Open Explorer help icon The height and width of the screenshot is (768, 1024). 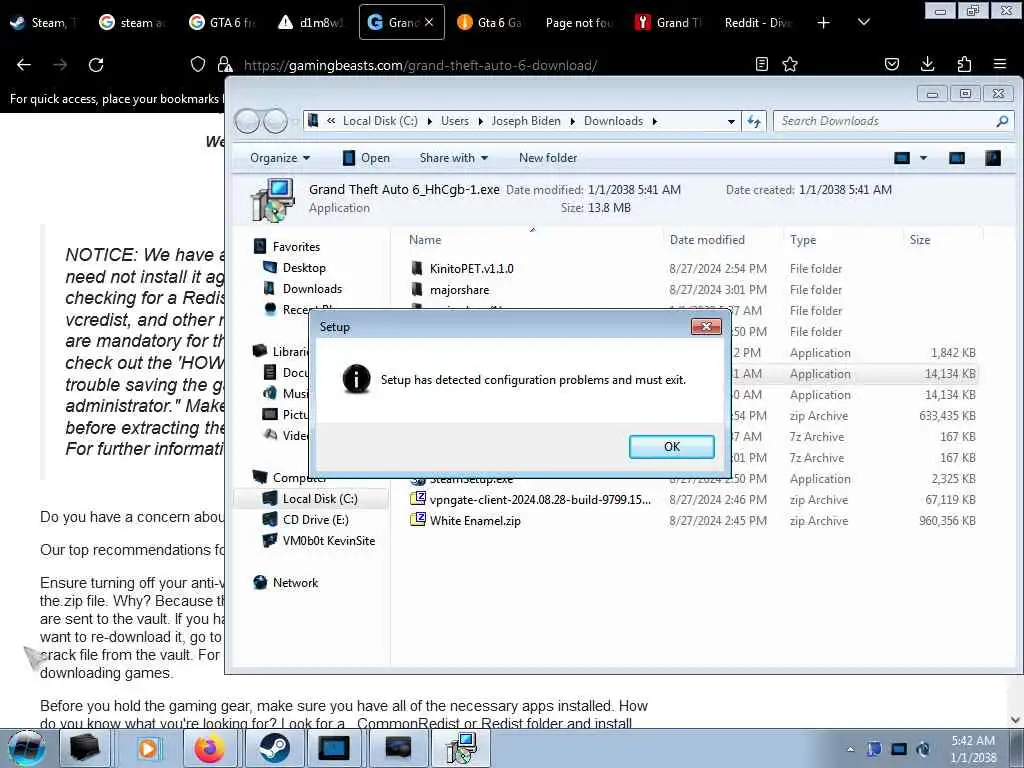tap(993, 158)
